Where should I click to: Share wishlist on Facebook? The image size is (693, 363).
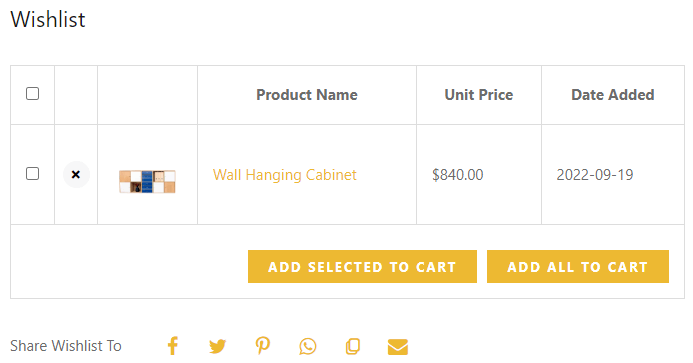pyautogui.click(x=173, y=346)
